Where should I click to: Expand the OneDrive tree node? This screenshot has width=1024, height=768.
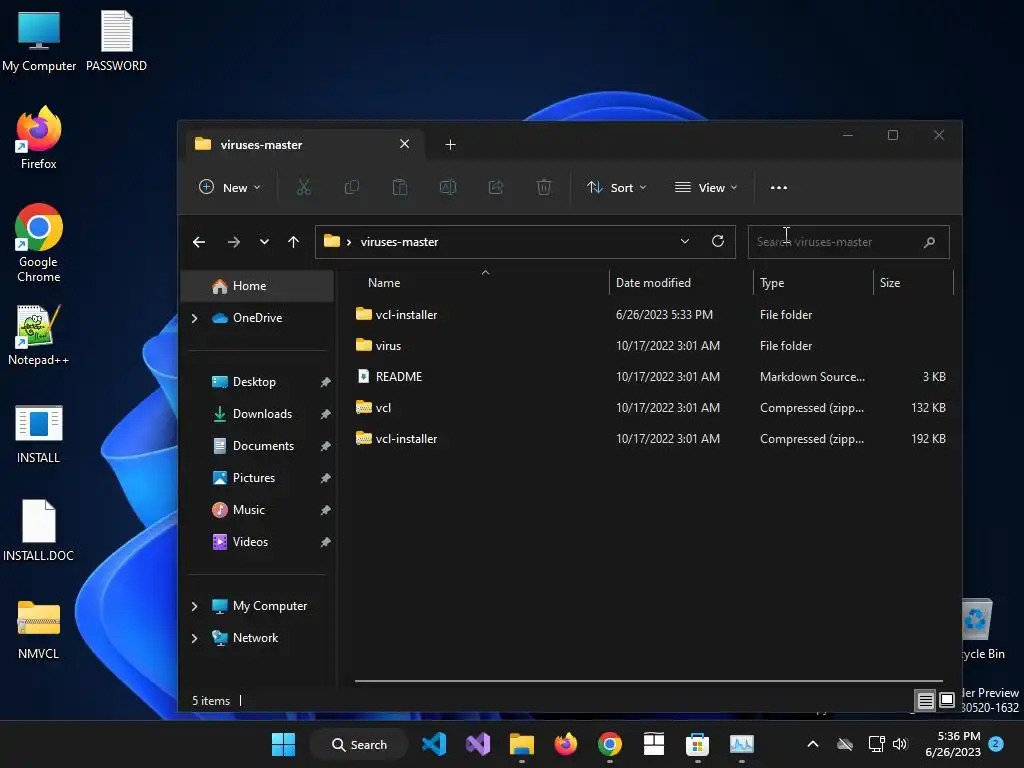(x=195, y=318)
